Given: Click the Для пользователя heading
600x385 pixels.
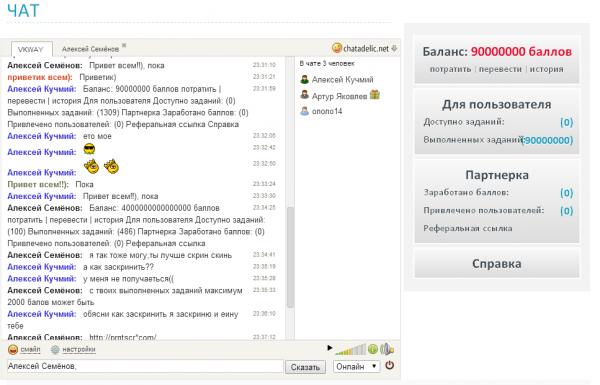Looking at the screenshot, I should click(x=496, y=104).
